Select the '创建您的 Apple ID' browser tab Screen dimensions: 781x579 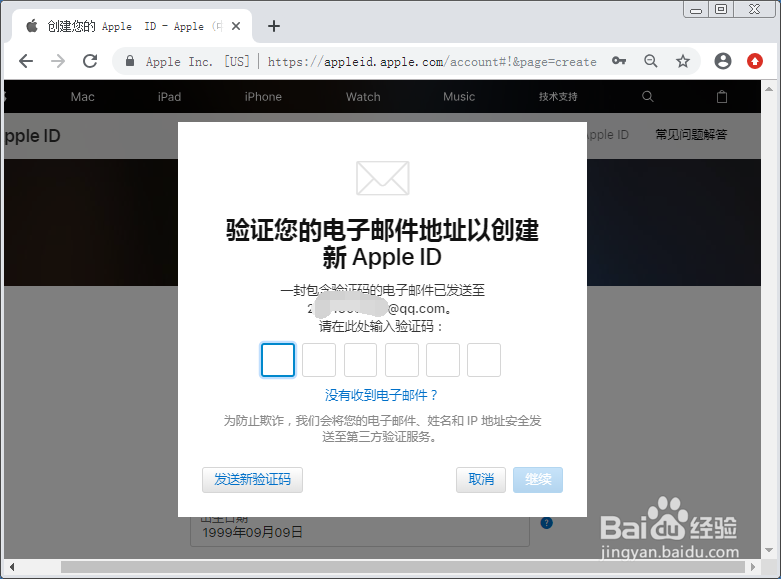(132, 26)
